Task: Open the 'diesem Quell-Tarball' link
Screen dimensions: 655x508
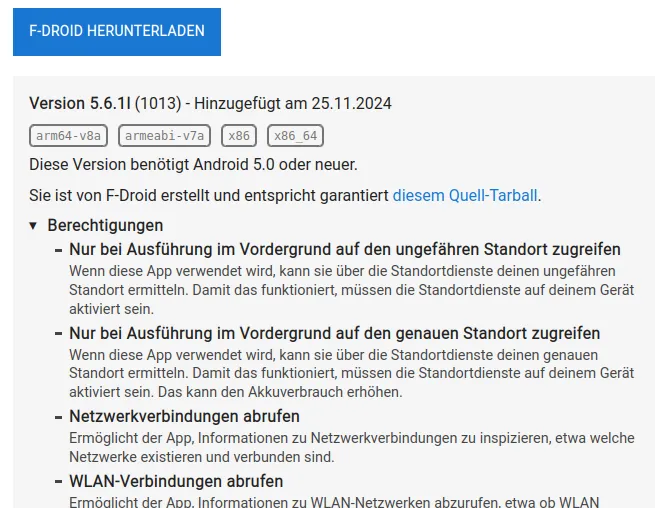Action: [466, 196]
